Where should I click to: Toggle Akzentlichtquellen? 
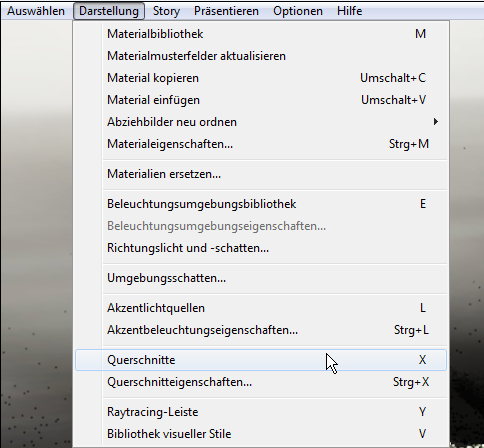pyautogui.click(x=261, y=308)
